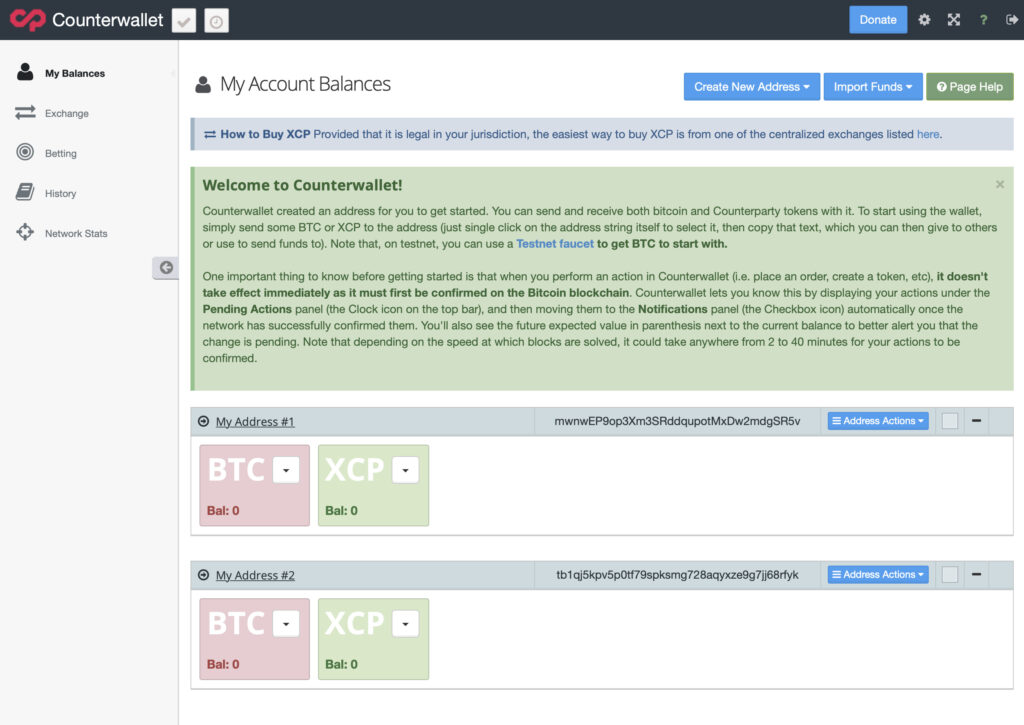The image size is (1024, 725).
Task: Click circle arrow icon beside My Address #2
Action: click(204, 575)
